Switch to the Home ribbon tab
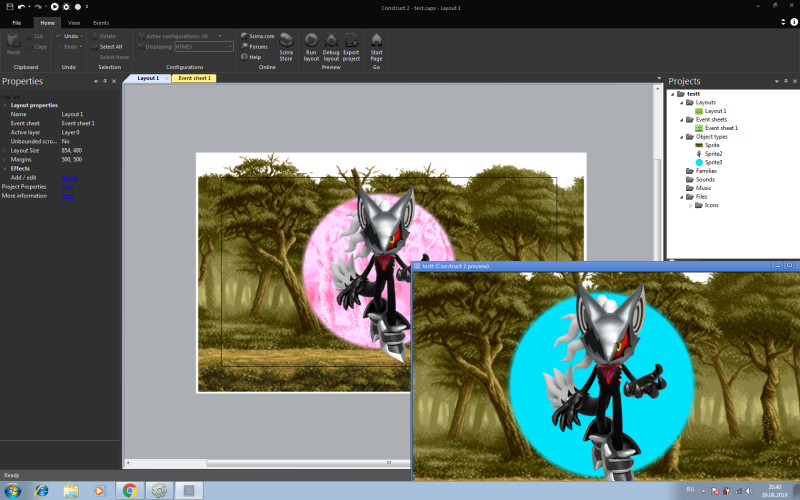800x500 pixels. 47,23
